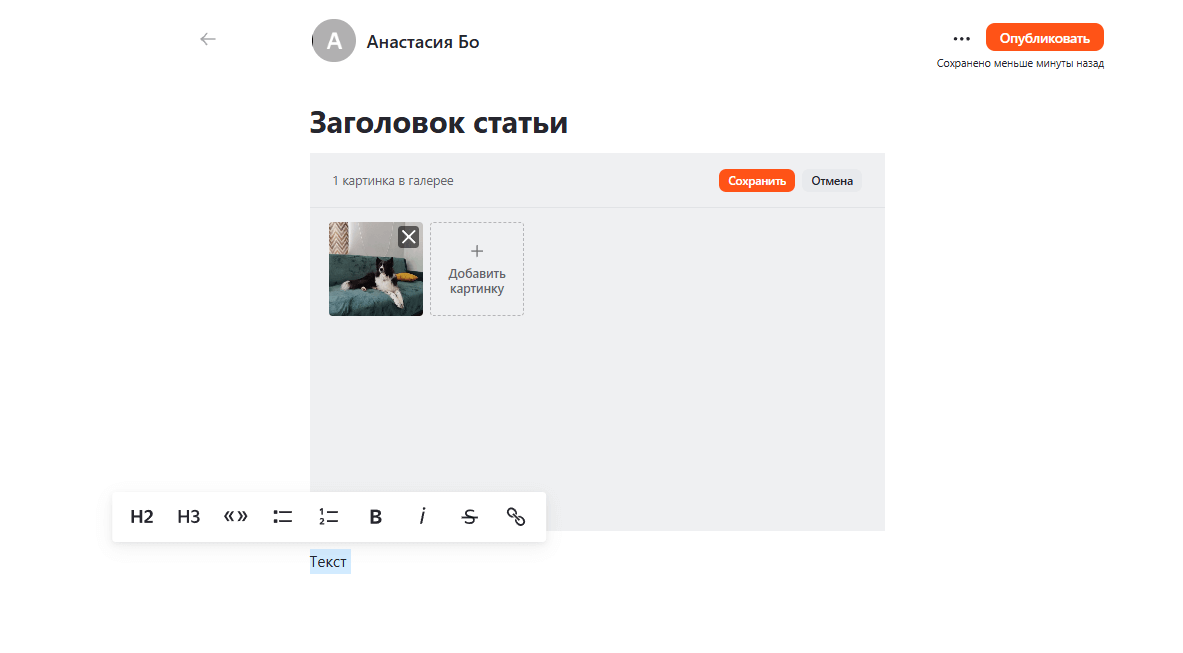Remove the dog picture from gallery
The image size is (1183, 653).
[x=409, y=237]
